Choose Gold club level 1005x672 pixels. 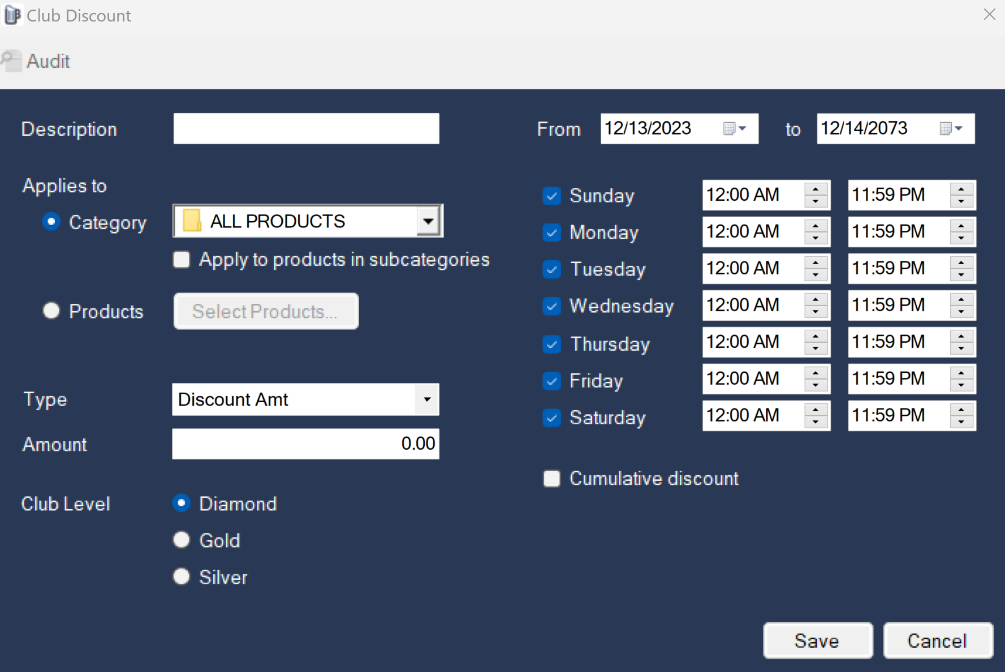tap(181, 540)
